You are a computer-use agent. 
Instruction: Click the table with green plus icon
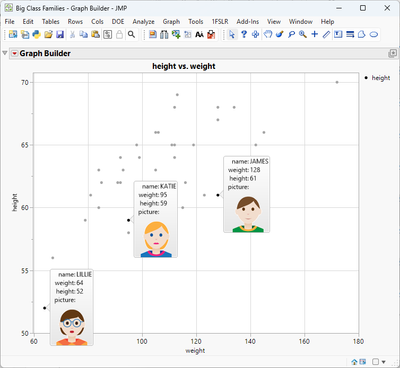click(176, 34)
